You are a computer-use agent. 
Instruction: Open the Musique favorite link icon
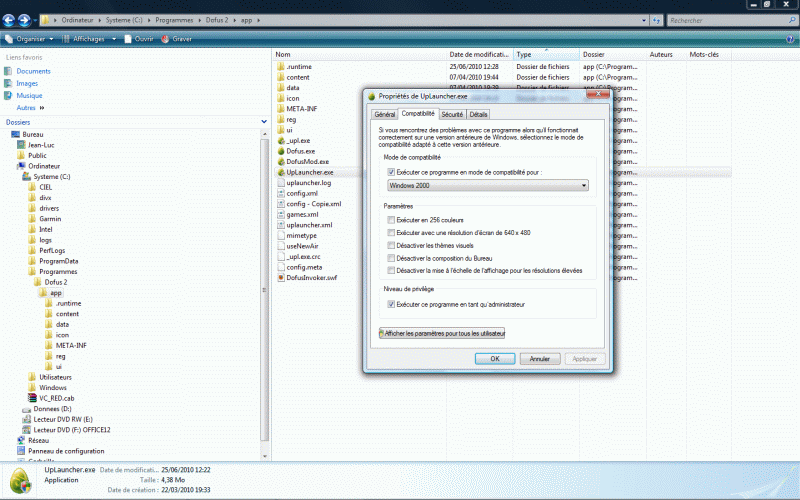pos(8,95)
